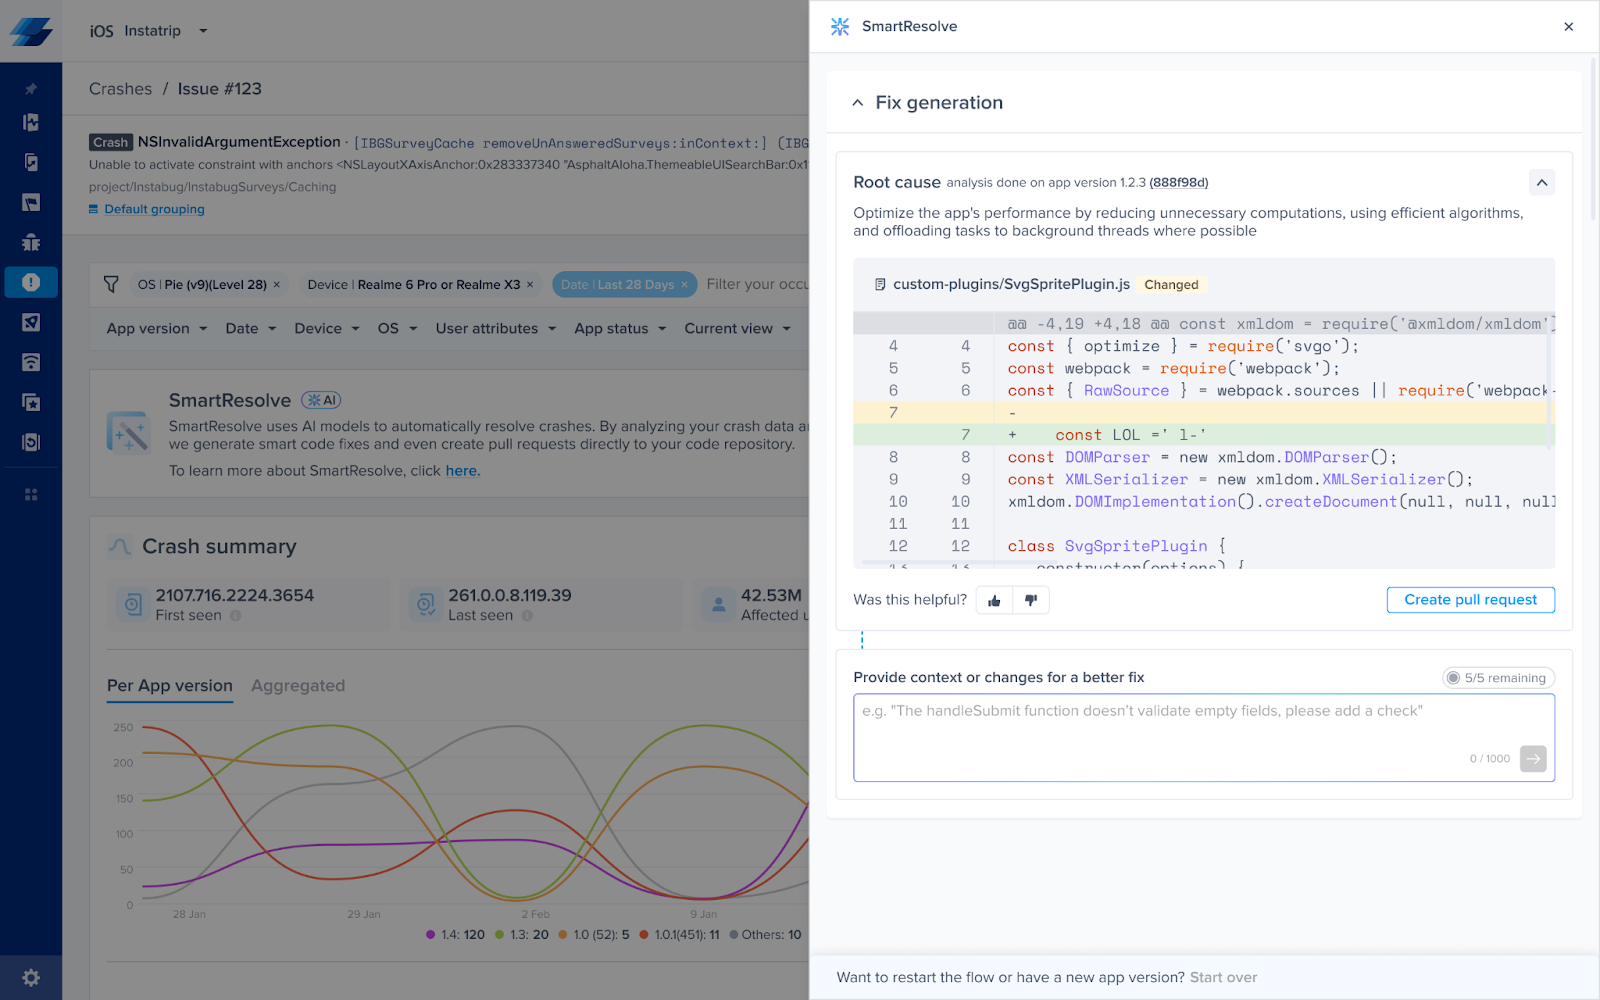Click the 'here' learn more link
1600x1000 pixels.
[x=462, y=471]
